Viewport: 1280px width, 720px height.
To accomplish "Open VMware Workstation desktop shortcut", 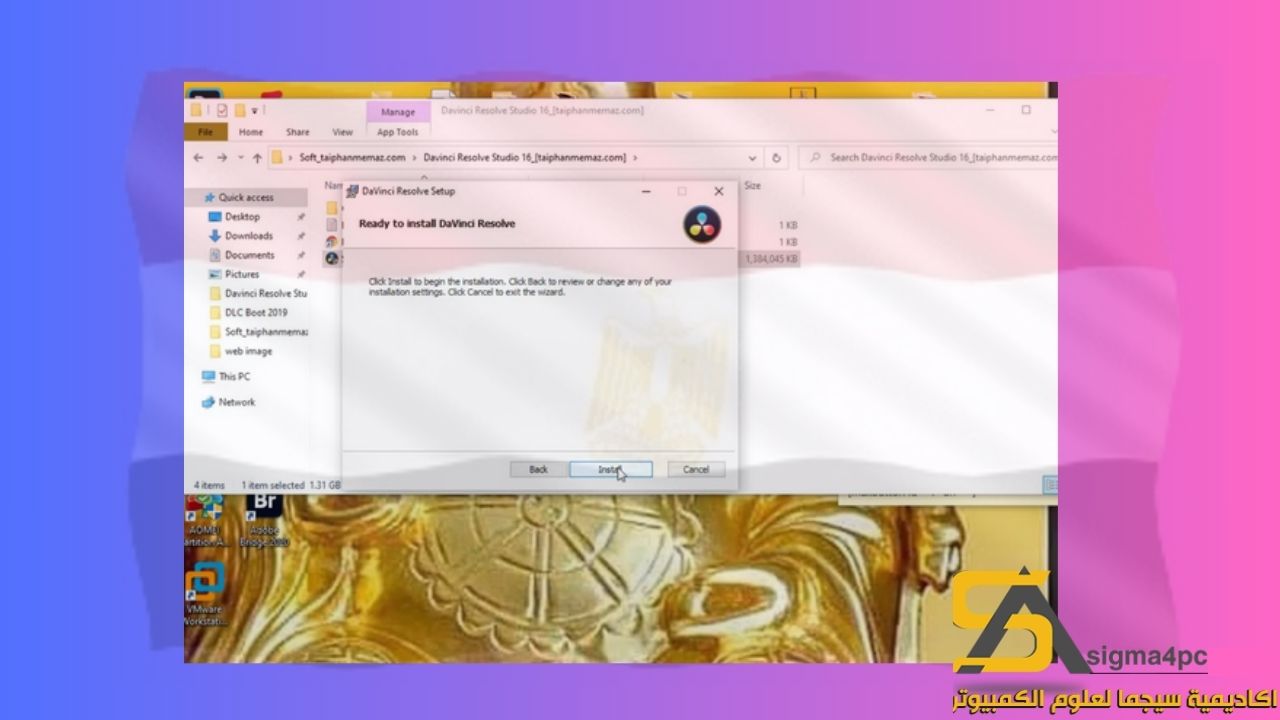I will point(206,595).
